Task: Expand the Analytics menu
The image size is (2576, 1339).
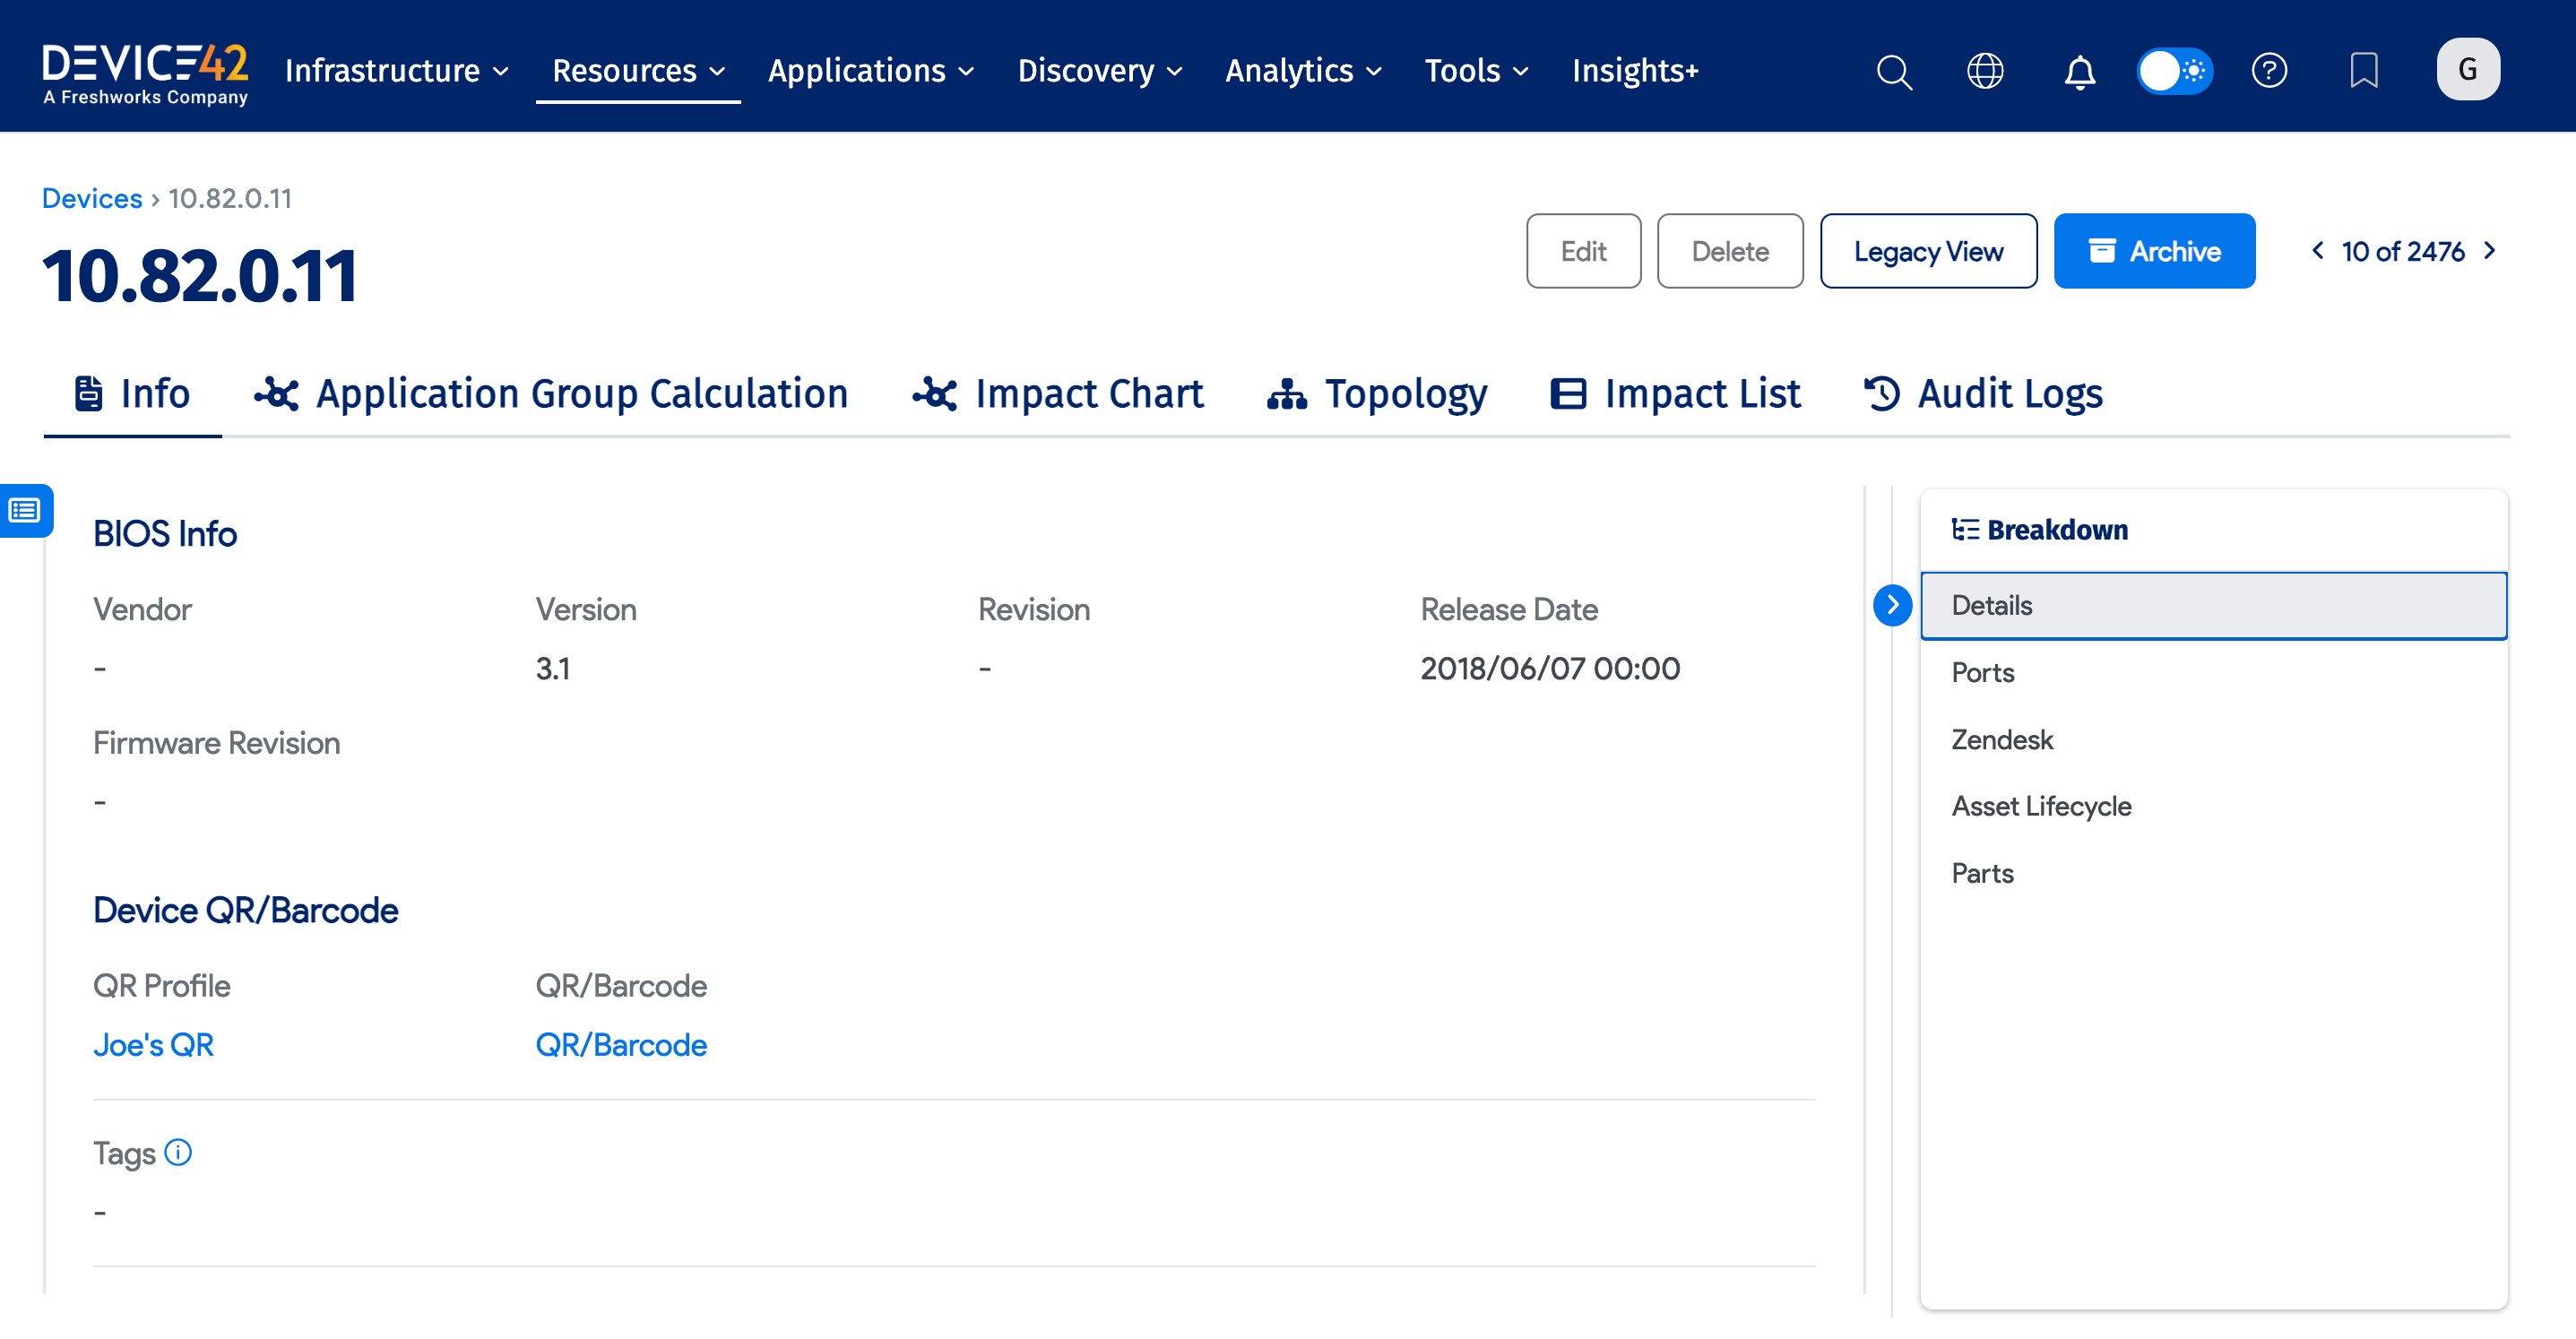Action: point(1303,71)
